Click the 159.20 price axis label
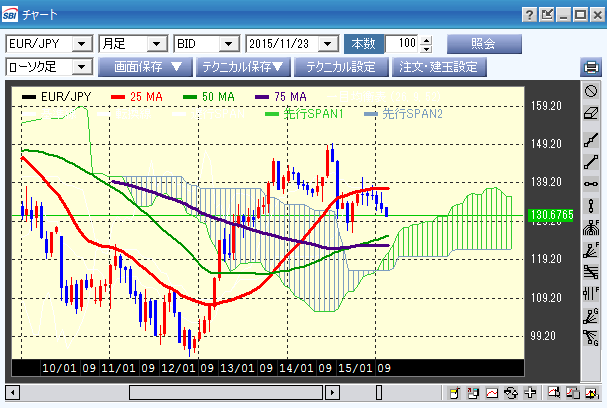Viewport: 607px width, 408px height. 546,106
